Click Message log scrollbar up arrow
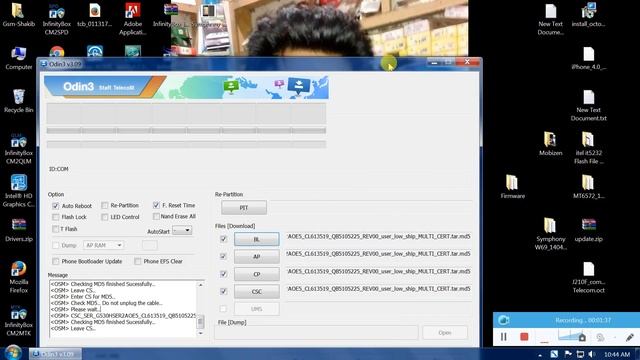The image size is (640, 360). point(200,284)
